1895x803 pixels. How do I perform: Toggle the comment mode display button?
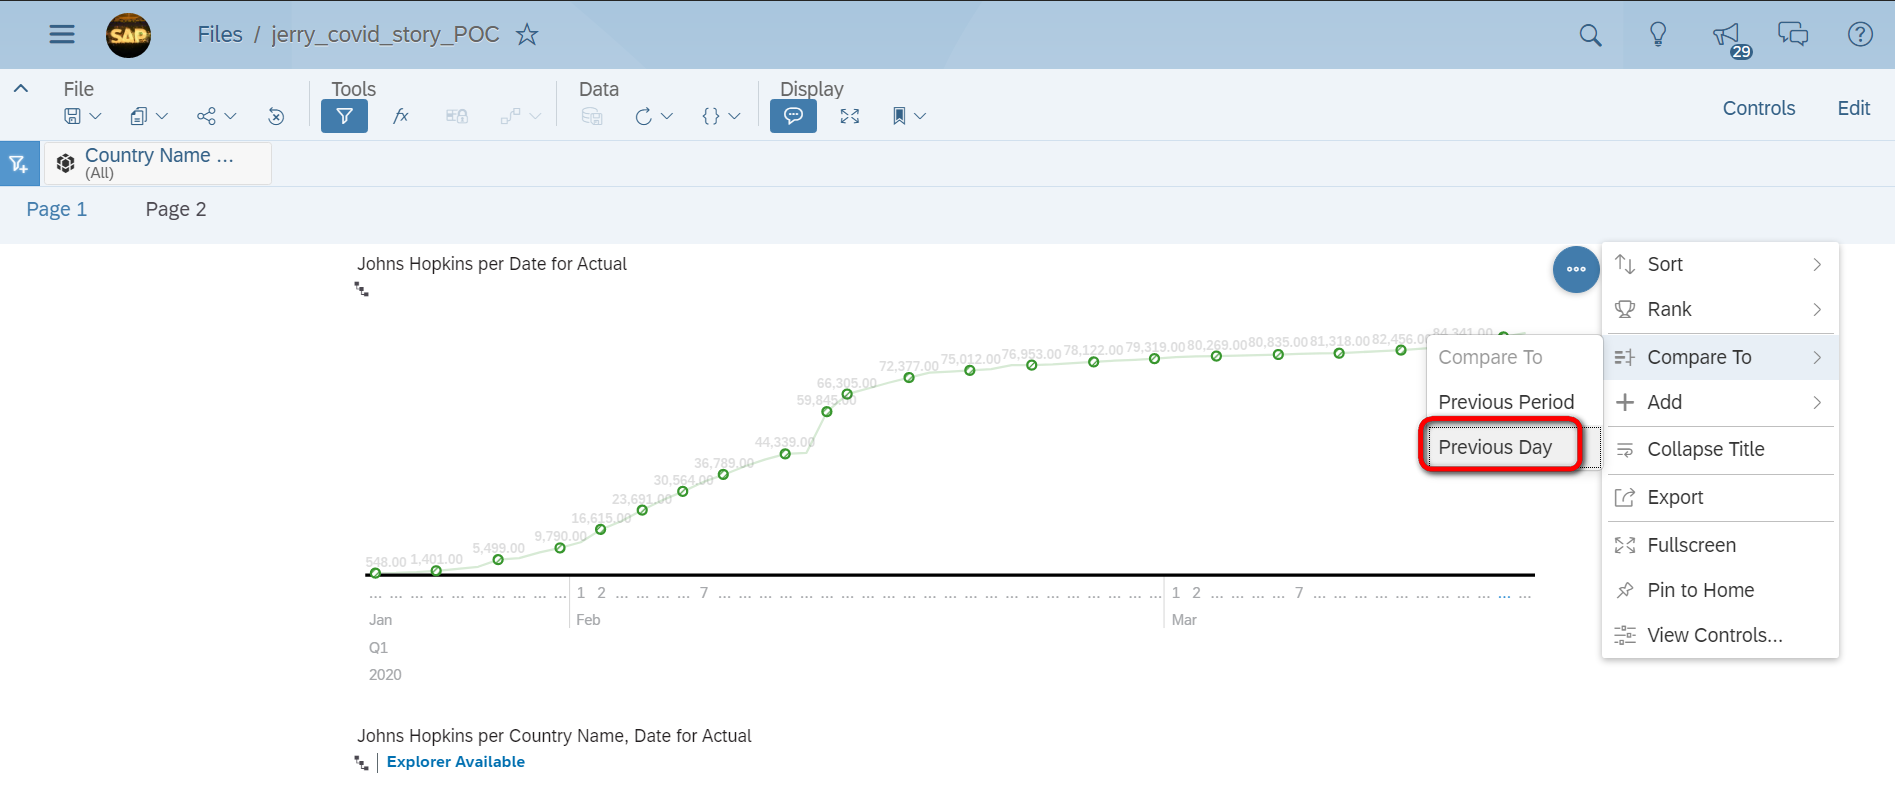pos(793,116)
